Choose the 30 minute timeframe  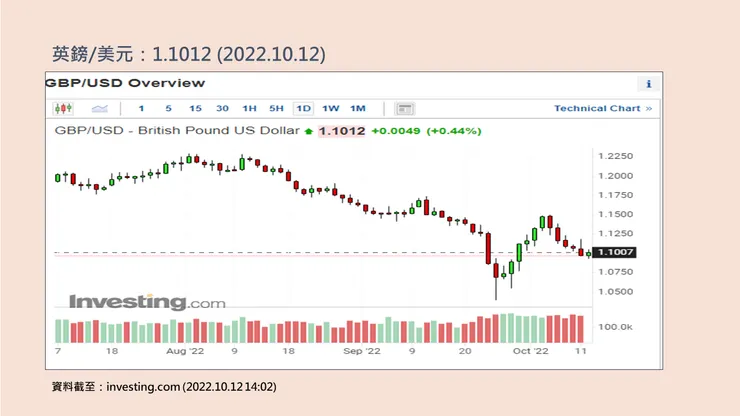(222, 108)
